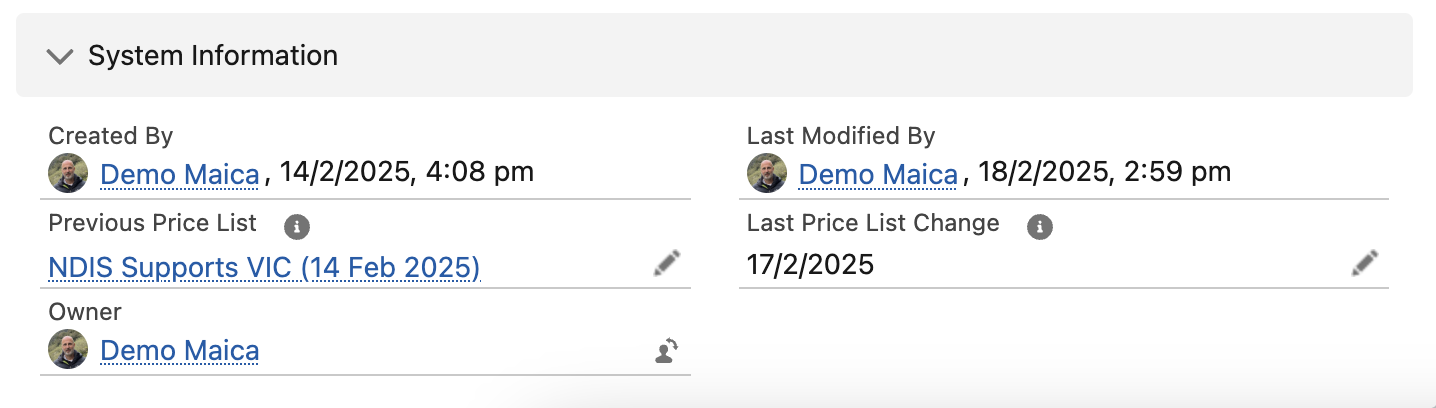1436x408 pixels.
Task: Click the Owner user avatar
Action: click(68, 350)
